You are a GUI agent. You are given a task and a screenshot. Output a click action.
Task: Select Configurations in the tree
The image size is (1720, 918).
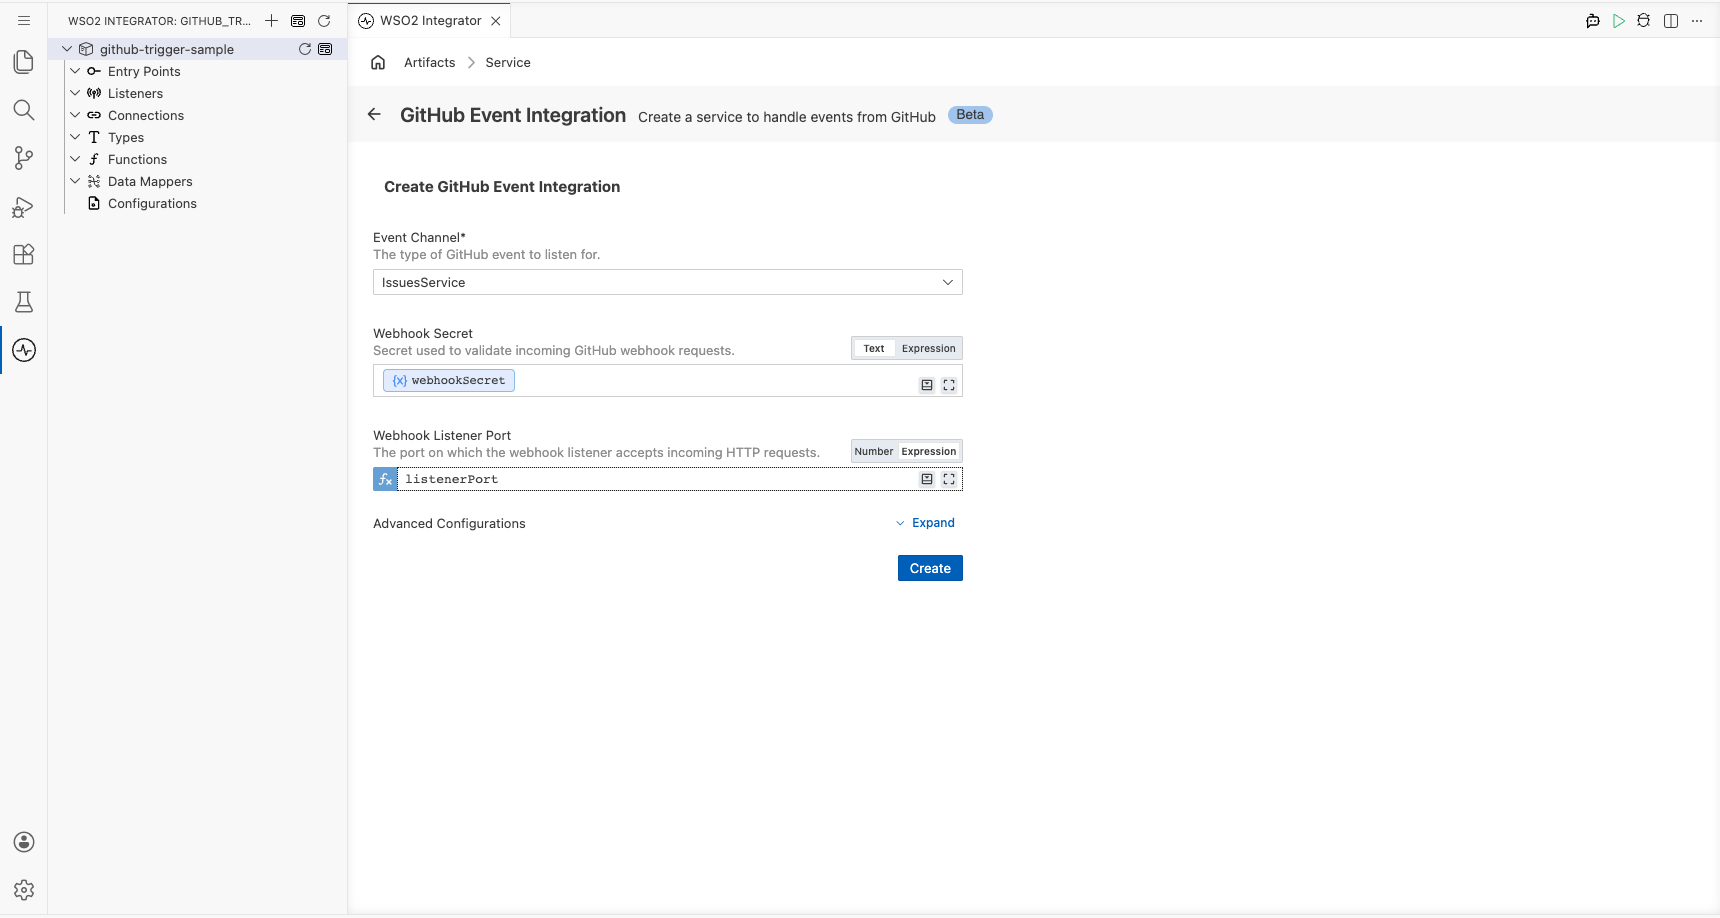(x=152, y=203)
